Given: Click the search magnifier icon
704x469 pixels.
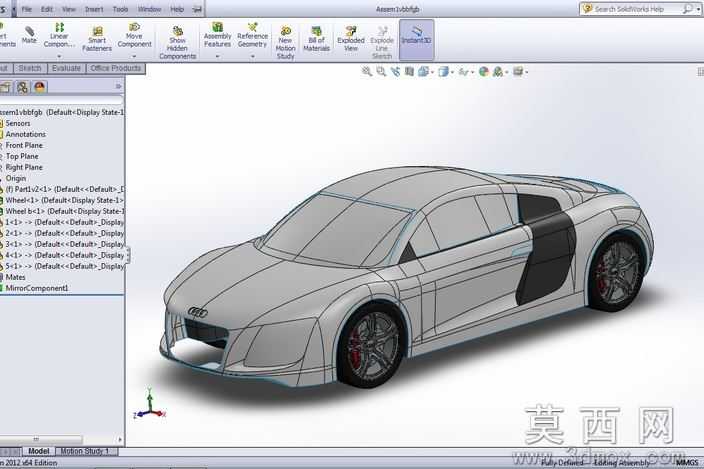Looking at the screenshot, I should (x=687, y=9).
